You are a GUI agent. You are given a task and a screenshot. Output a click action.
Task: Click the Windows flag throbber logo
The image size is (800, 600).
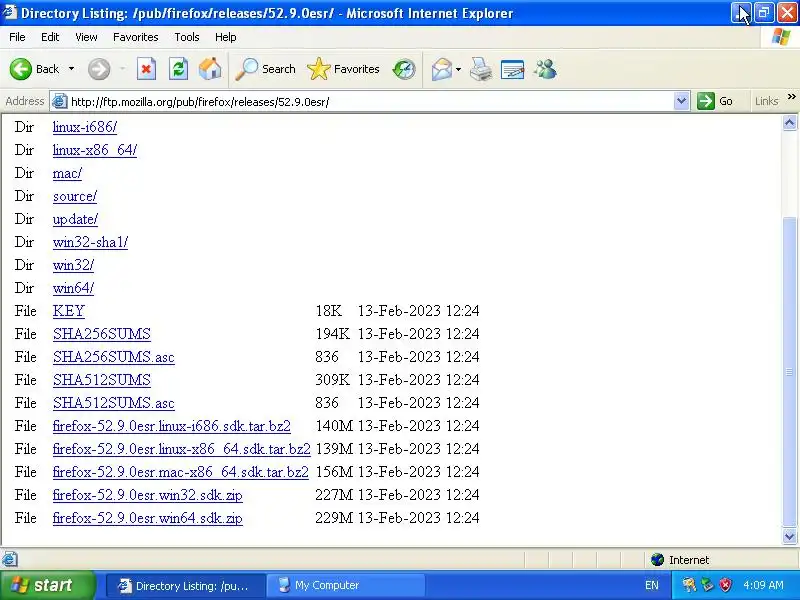pos(781,37)
